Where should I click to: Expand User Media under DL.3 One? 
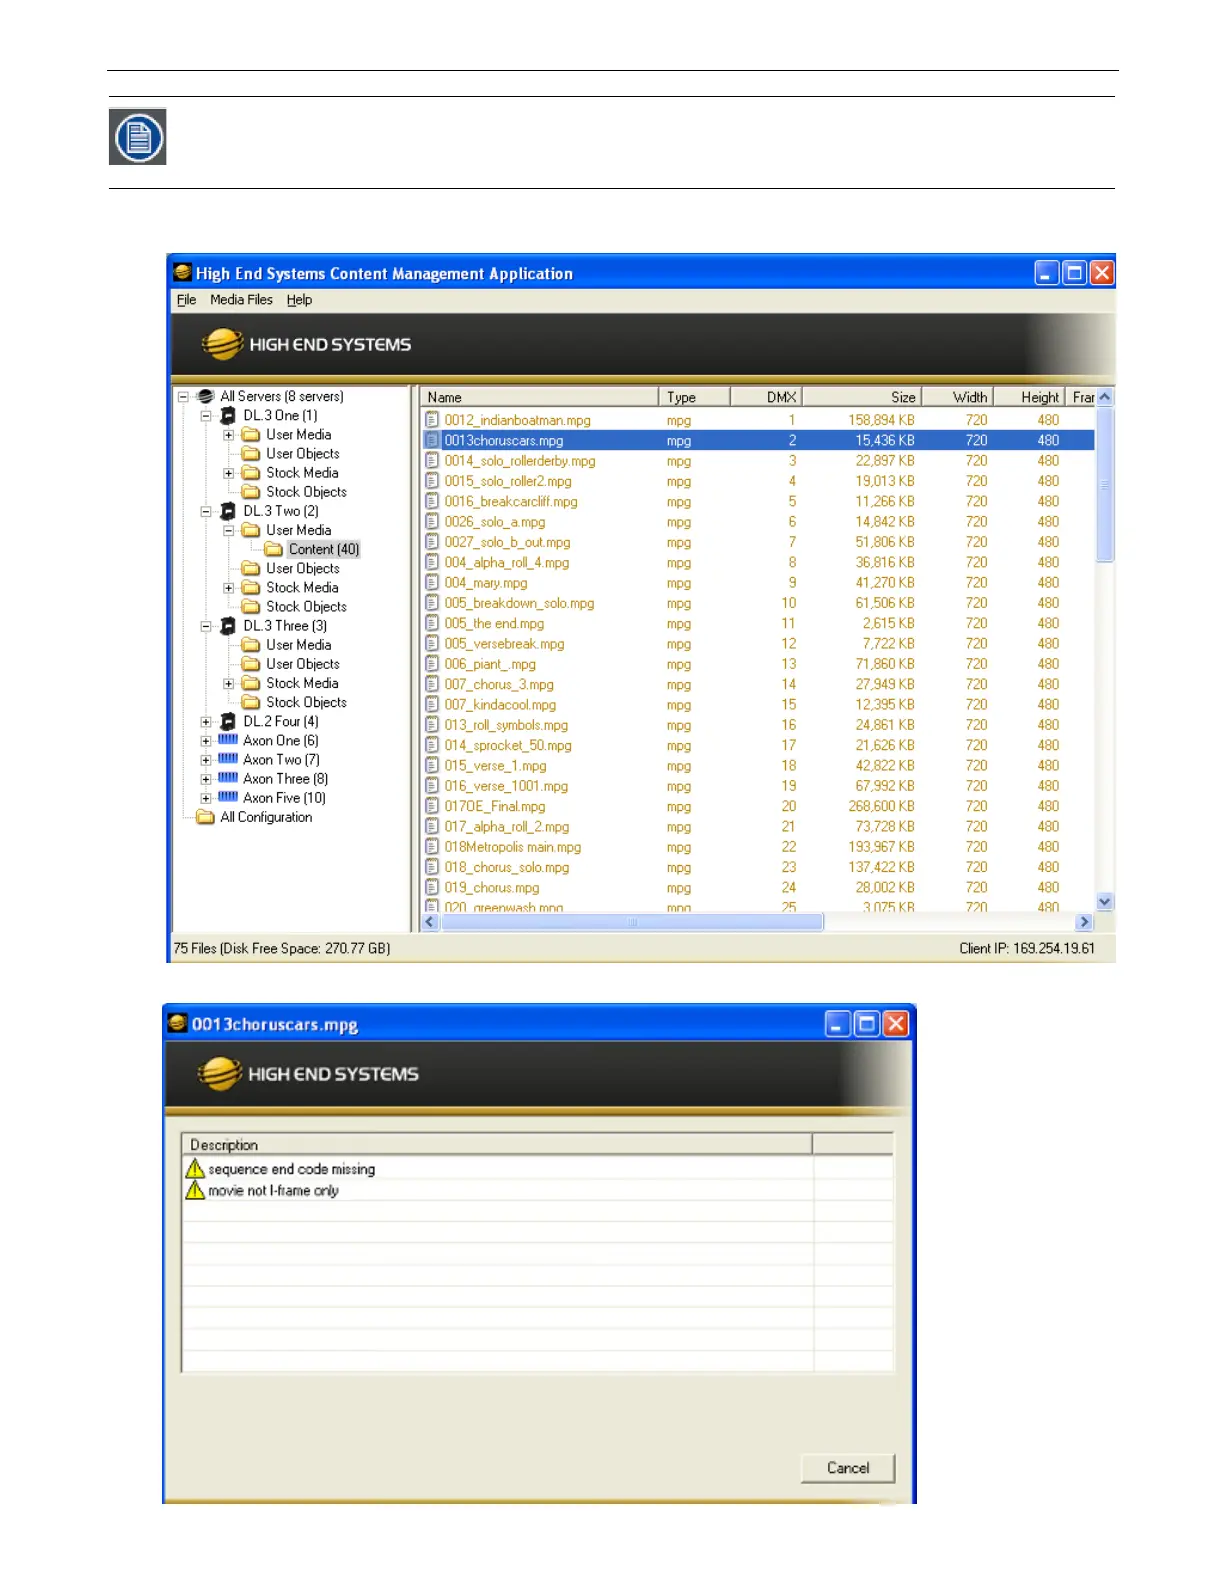tap(229, 435)
